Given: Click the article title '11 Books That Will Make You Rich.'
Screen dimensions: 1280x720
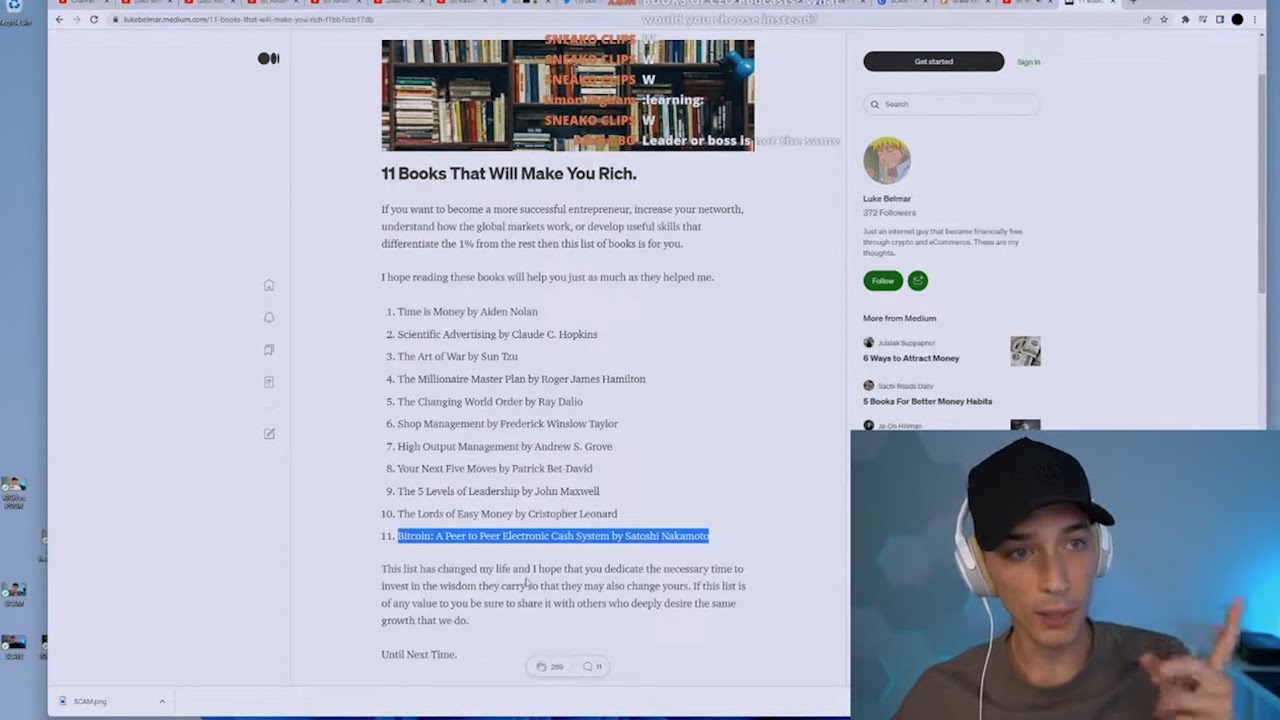Looking at the screenshot, I should pyautogui.click(x=509, y=173).
